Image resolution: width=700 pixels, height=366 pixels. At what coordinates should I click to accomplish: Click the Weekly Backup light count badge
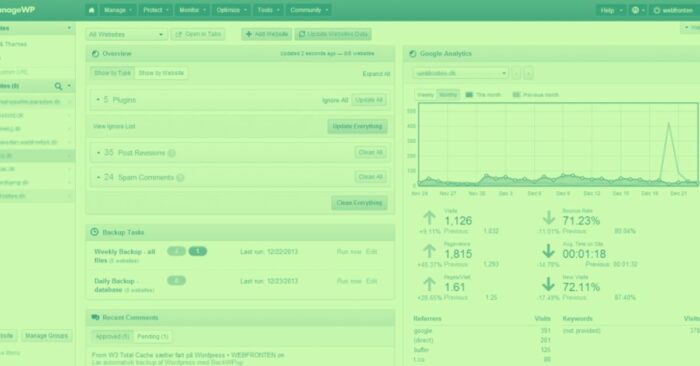[x=176, y=251]
